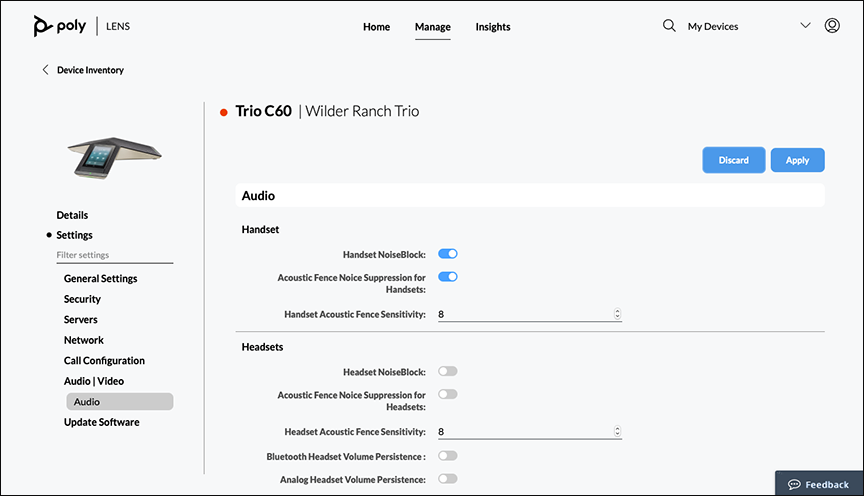The image size is (864, 496).
Task: Open the user account profile icon
Action: click(832, 25)
